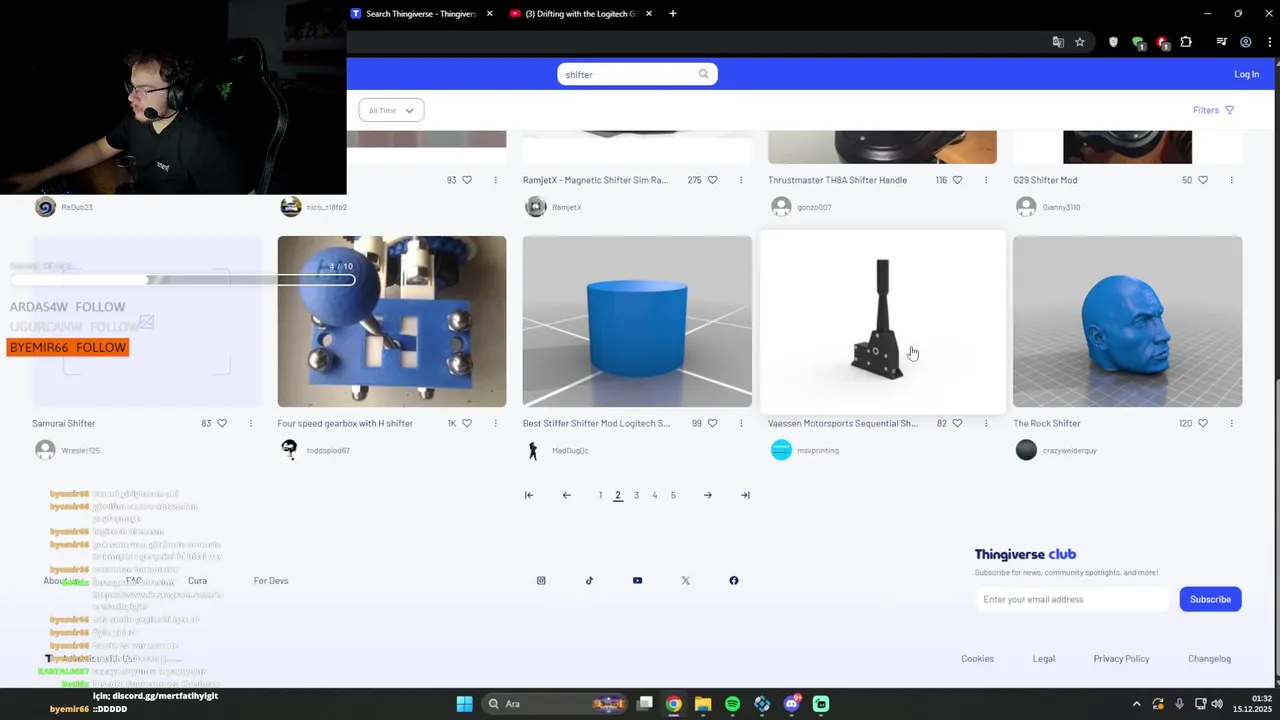The height and width of the screenshot is (720, 1280).
Task: Like the Four speed gearbox heart icon
Action: (467, 423)
